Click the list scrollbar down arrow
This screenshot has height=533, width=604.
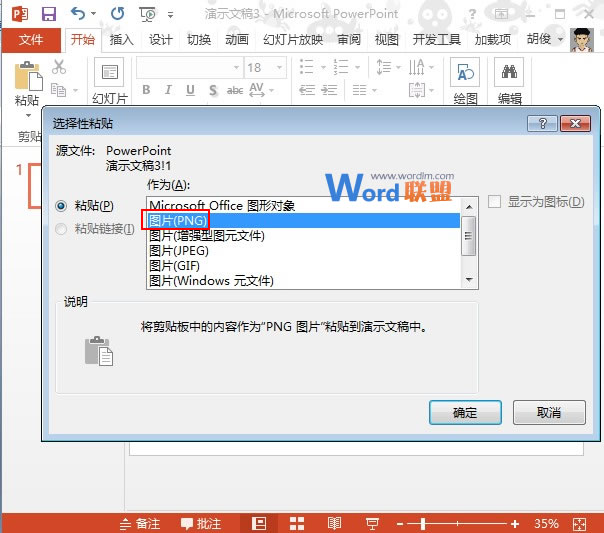tap(469, 280)
